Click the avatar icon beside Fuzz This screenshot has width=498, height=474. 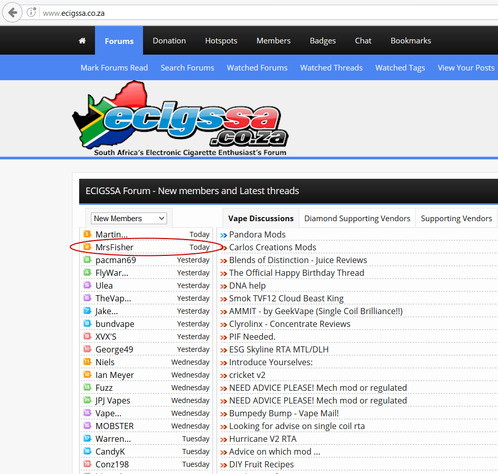(87, 387)
